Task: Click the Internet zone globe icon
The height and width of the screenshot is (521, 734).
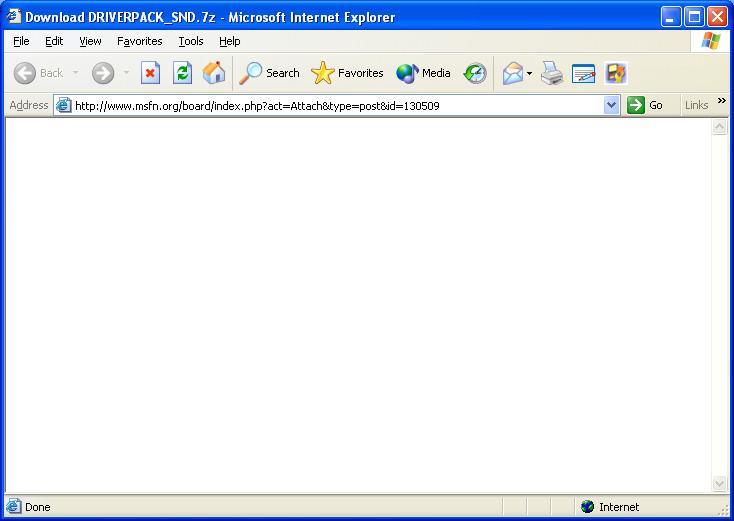Action: pyautogui.click(x=587, y=506)
